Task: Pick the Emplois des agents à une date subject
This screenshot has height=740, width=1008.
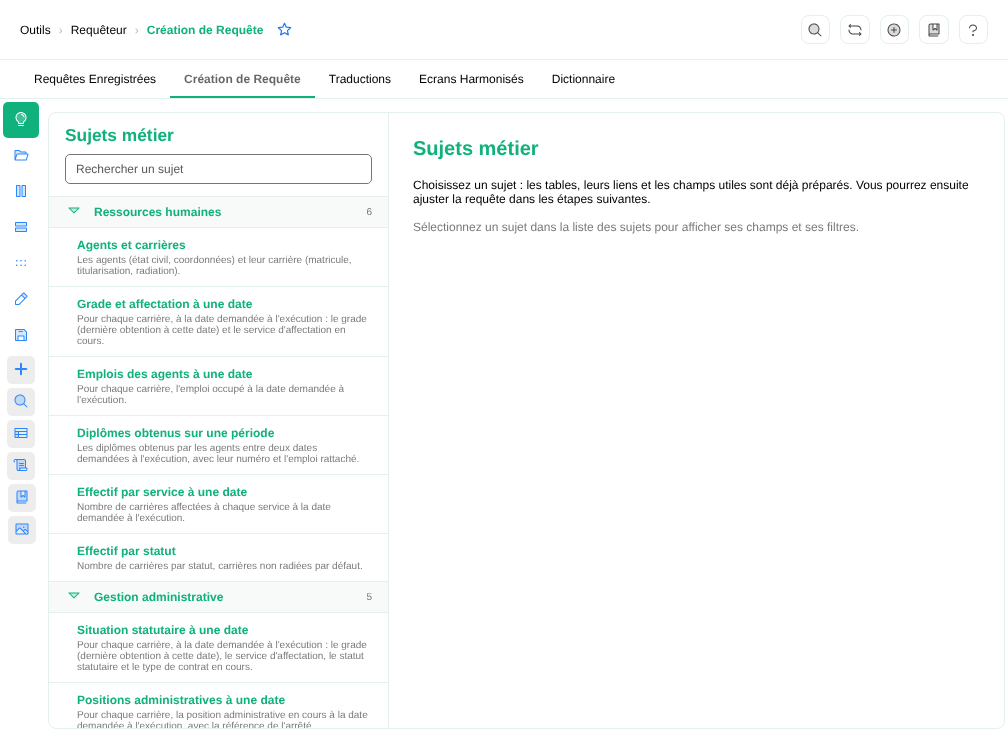Action: 219,386
